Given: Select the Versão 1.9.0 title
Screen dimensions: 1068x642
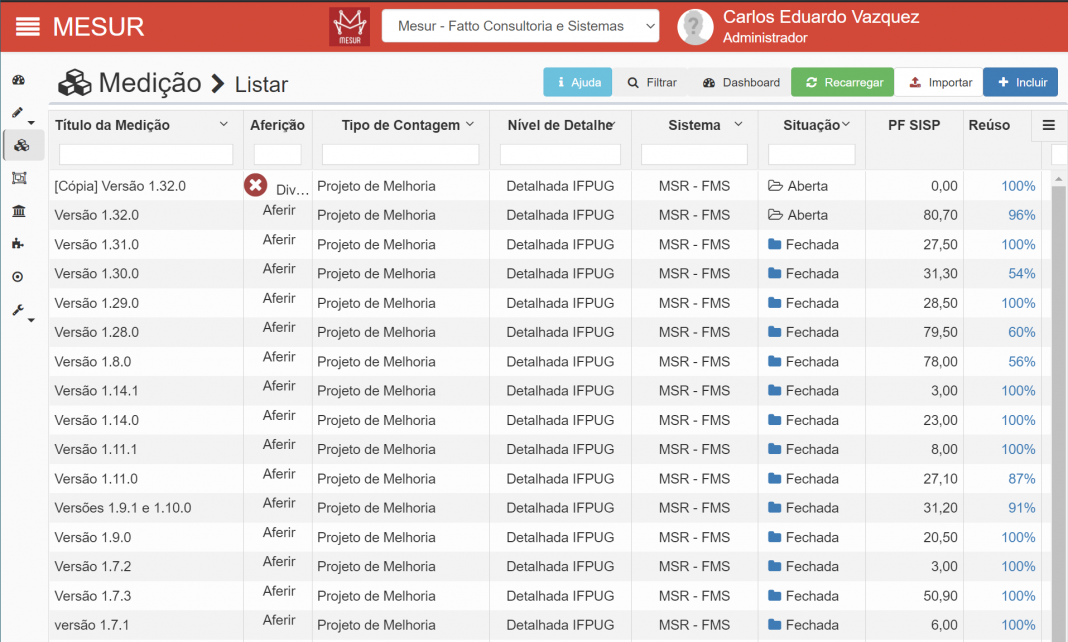Looking at the screenshot, I should click(x=93, y=537).
